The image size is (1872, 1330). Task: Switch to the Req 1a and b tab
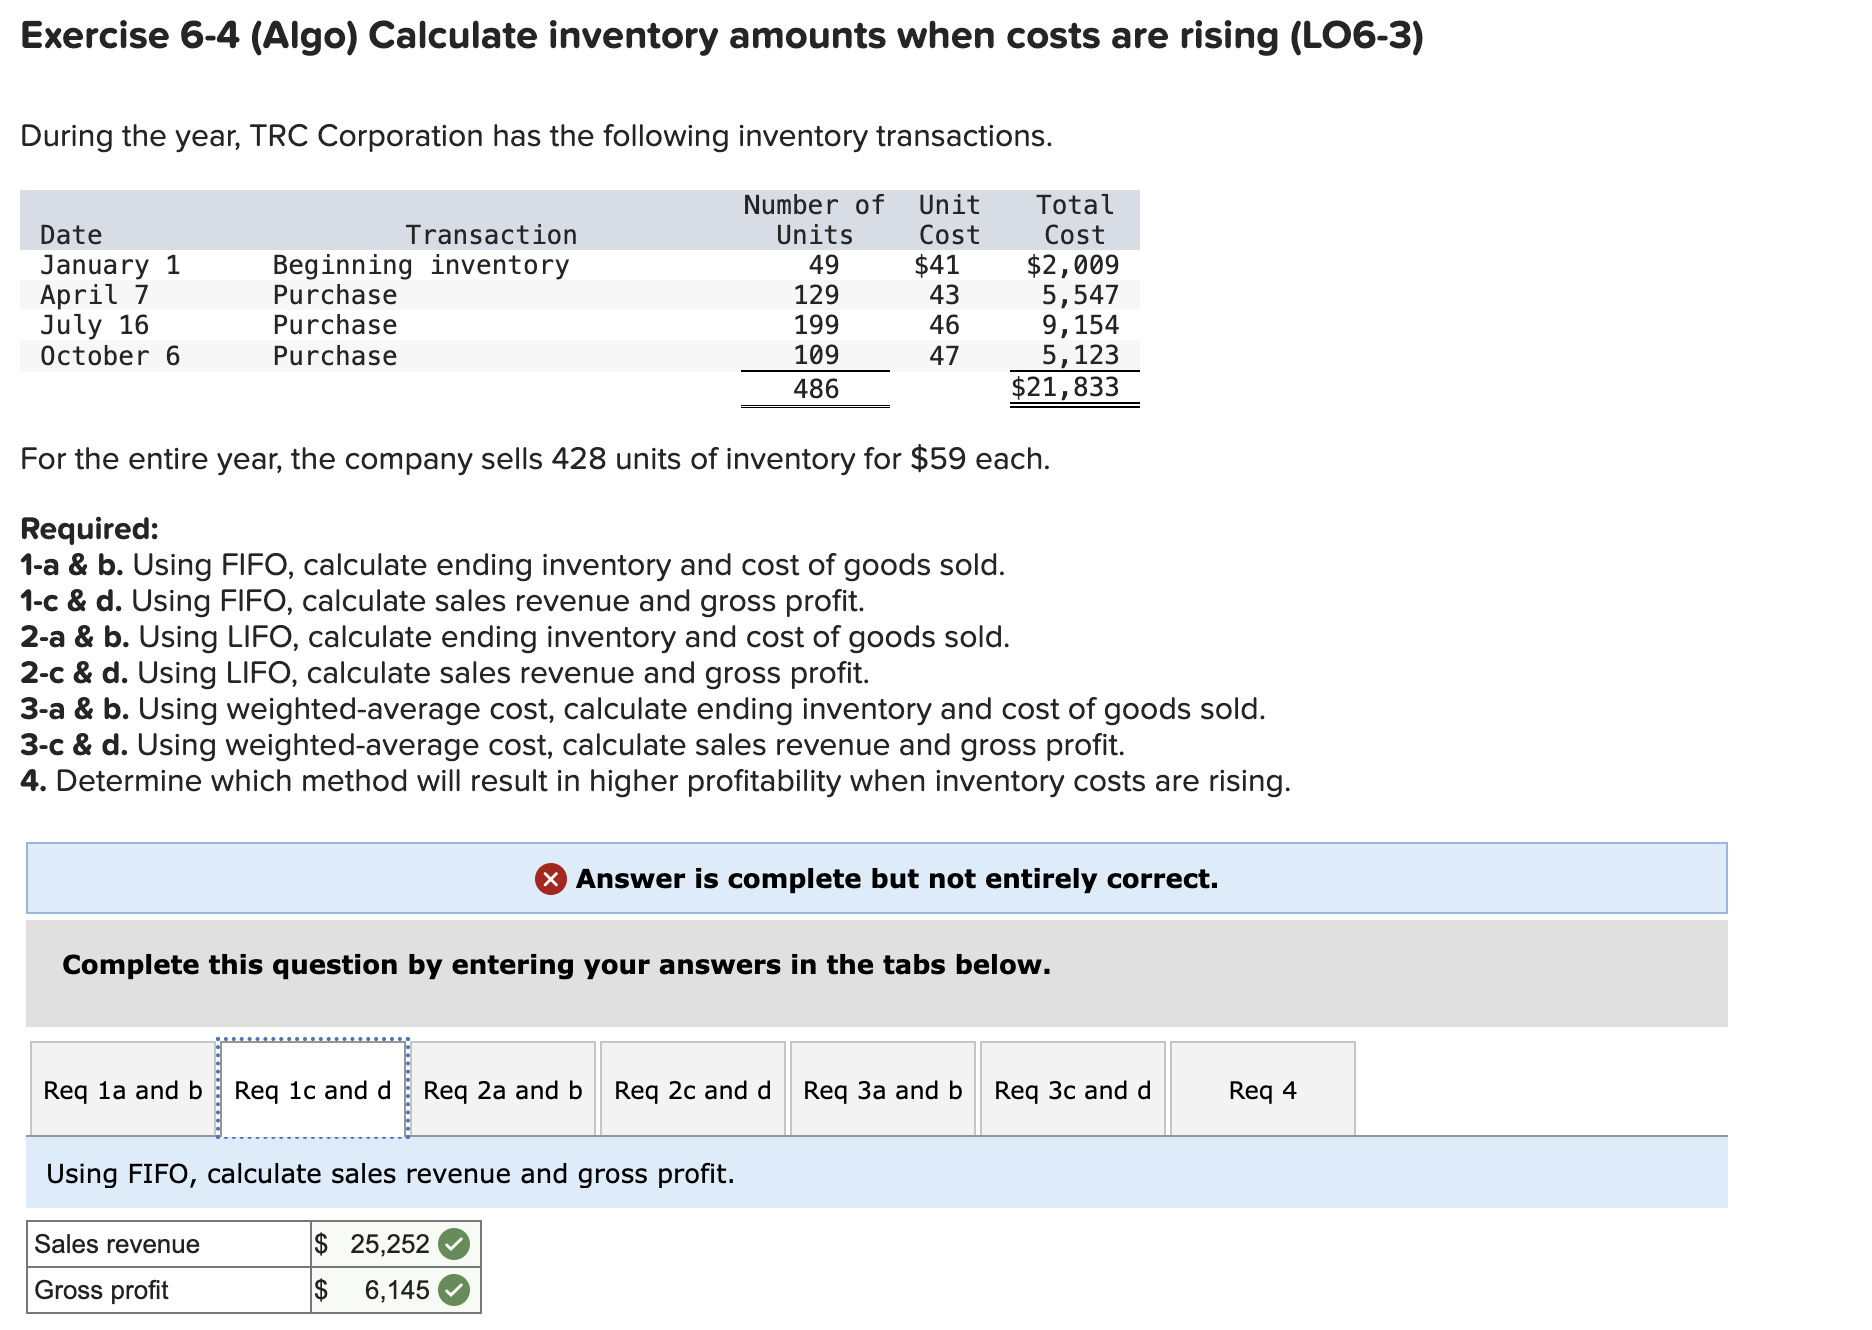tap(121, 1090)
